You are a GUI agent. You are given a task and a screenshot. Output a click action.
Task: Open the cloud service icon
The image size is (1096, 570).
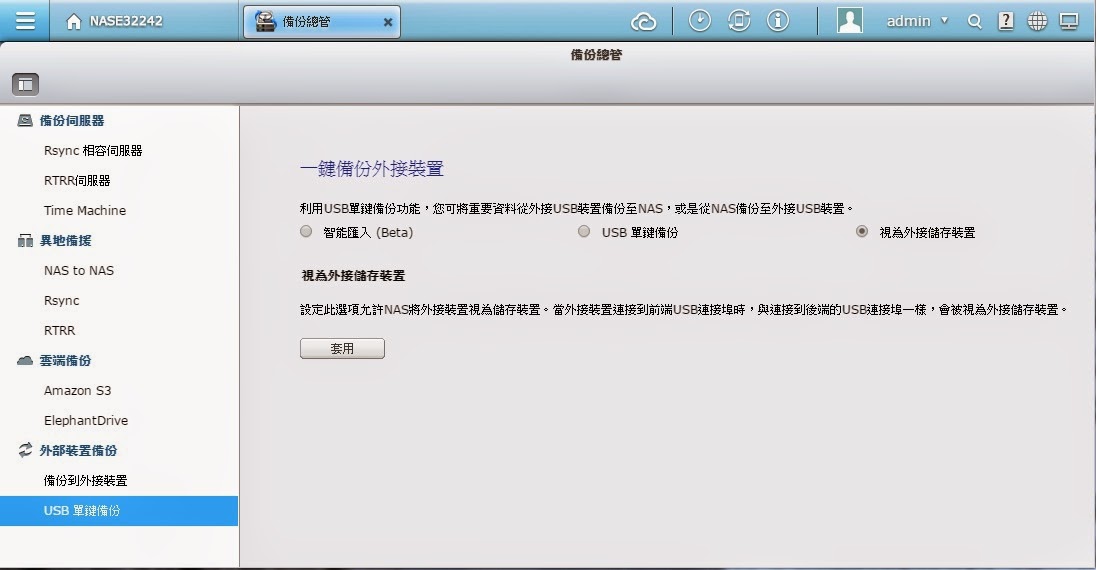pyautogui.click(x=643, y=22)
